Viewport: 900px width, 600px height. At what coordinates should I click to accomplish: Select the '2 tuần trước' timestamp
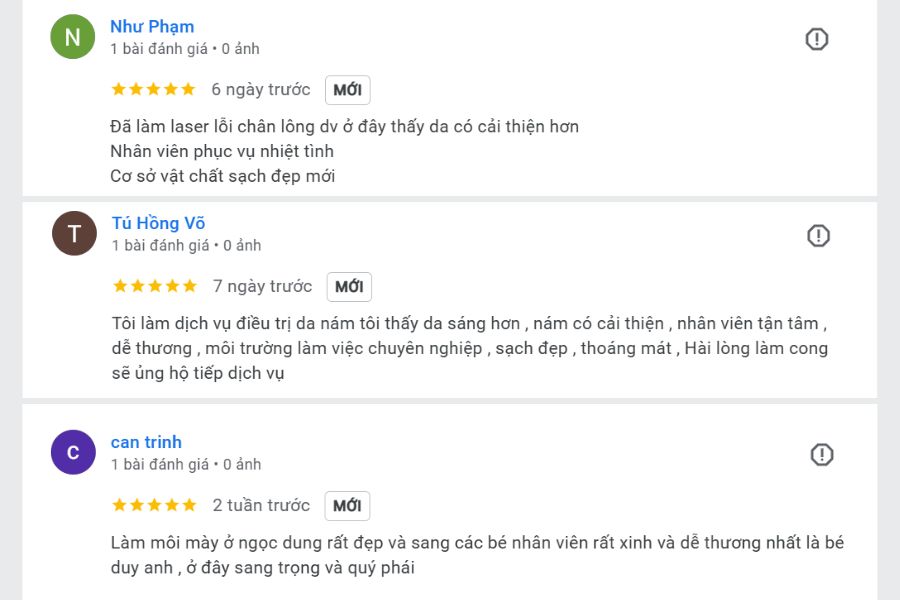click(260, 505)
